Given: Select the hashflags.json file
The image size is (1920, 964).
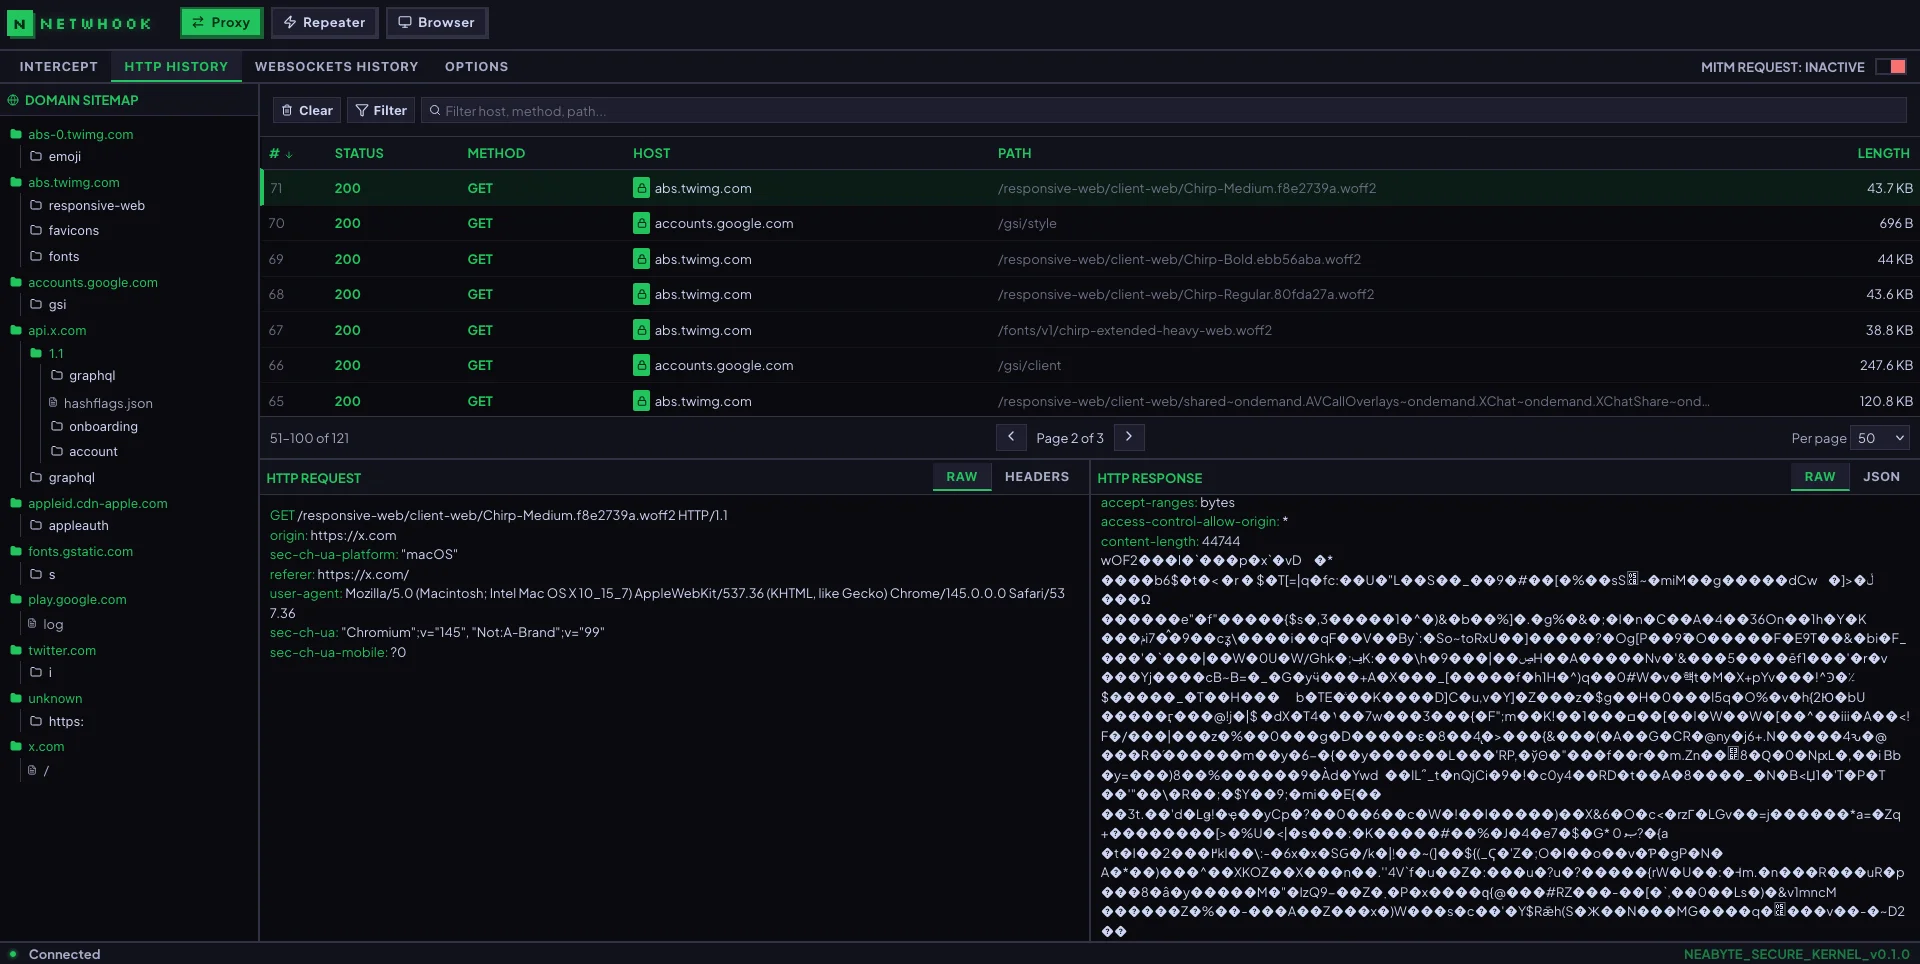Looking at the screenshot, I should point(101,403).
